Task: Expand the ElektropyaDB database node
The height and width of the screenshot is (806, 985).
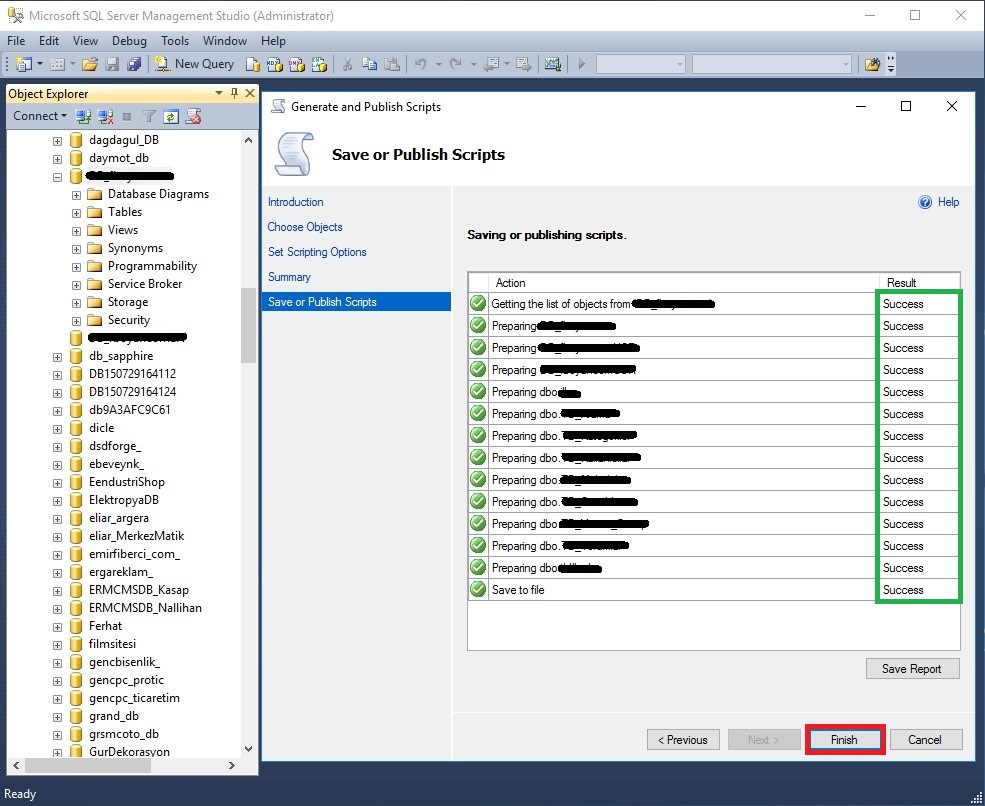Action: click(57, 501)
